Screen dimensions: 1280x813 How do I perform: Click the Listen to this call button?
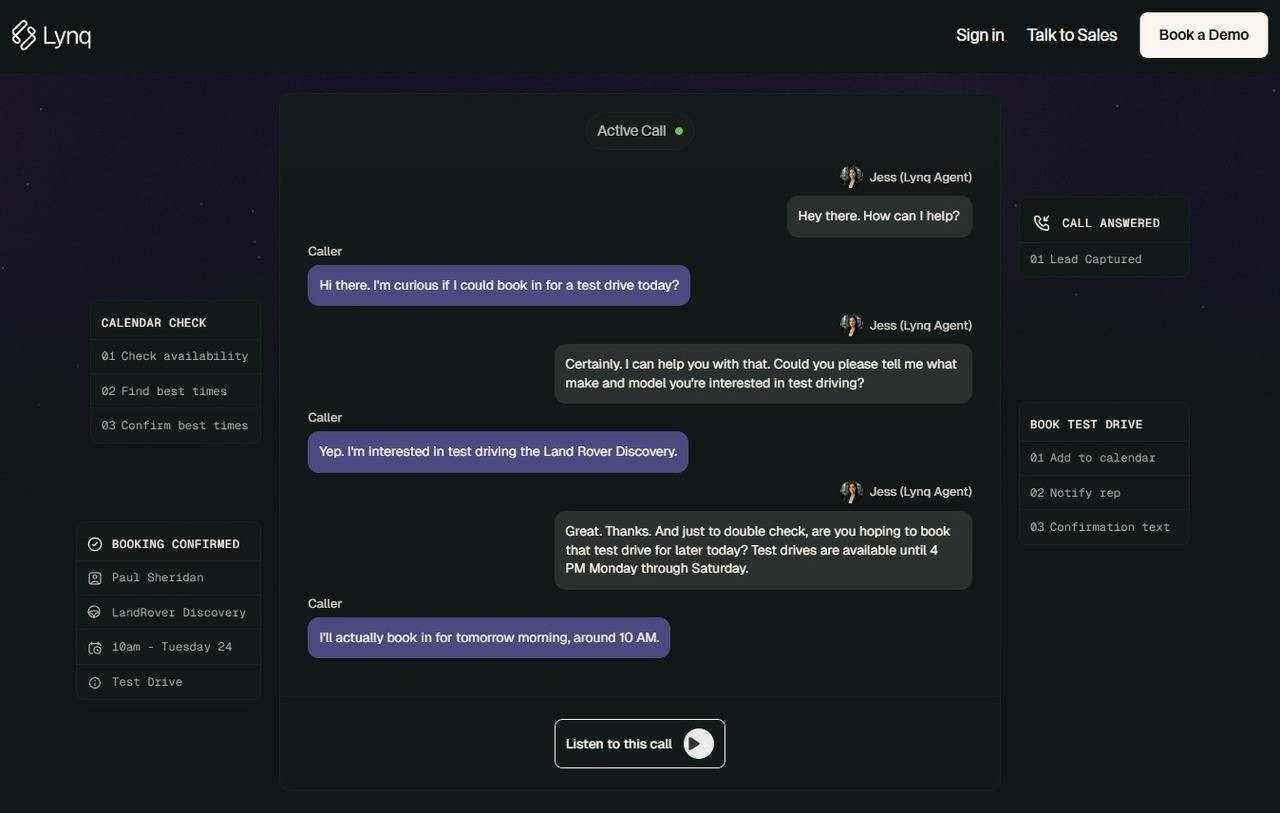[640, 744]
